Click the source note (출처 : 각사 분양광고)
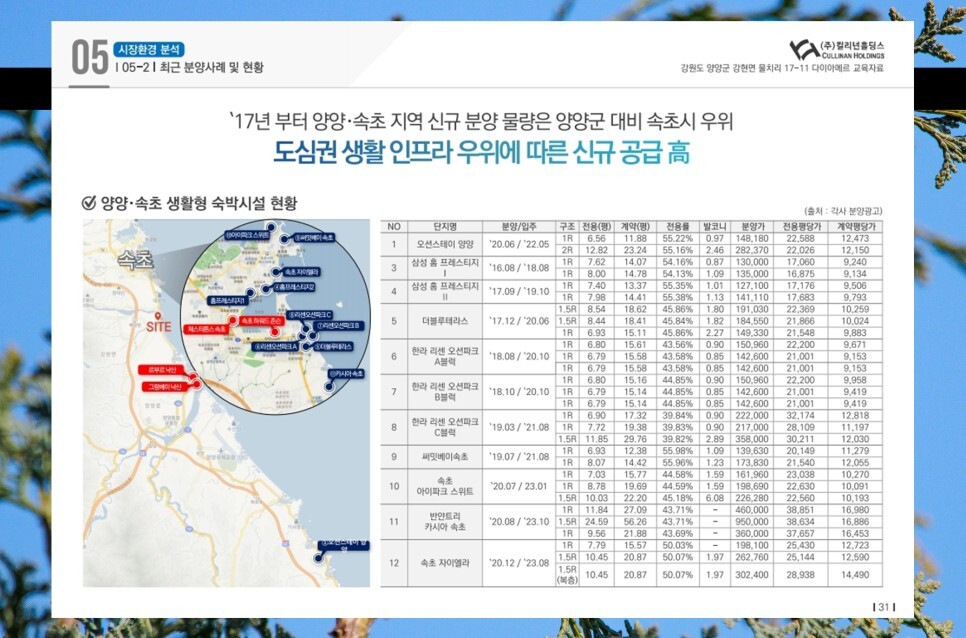 click(843, 211)
